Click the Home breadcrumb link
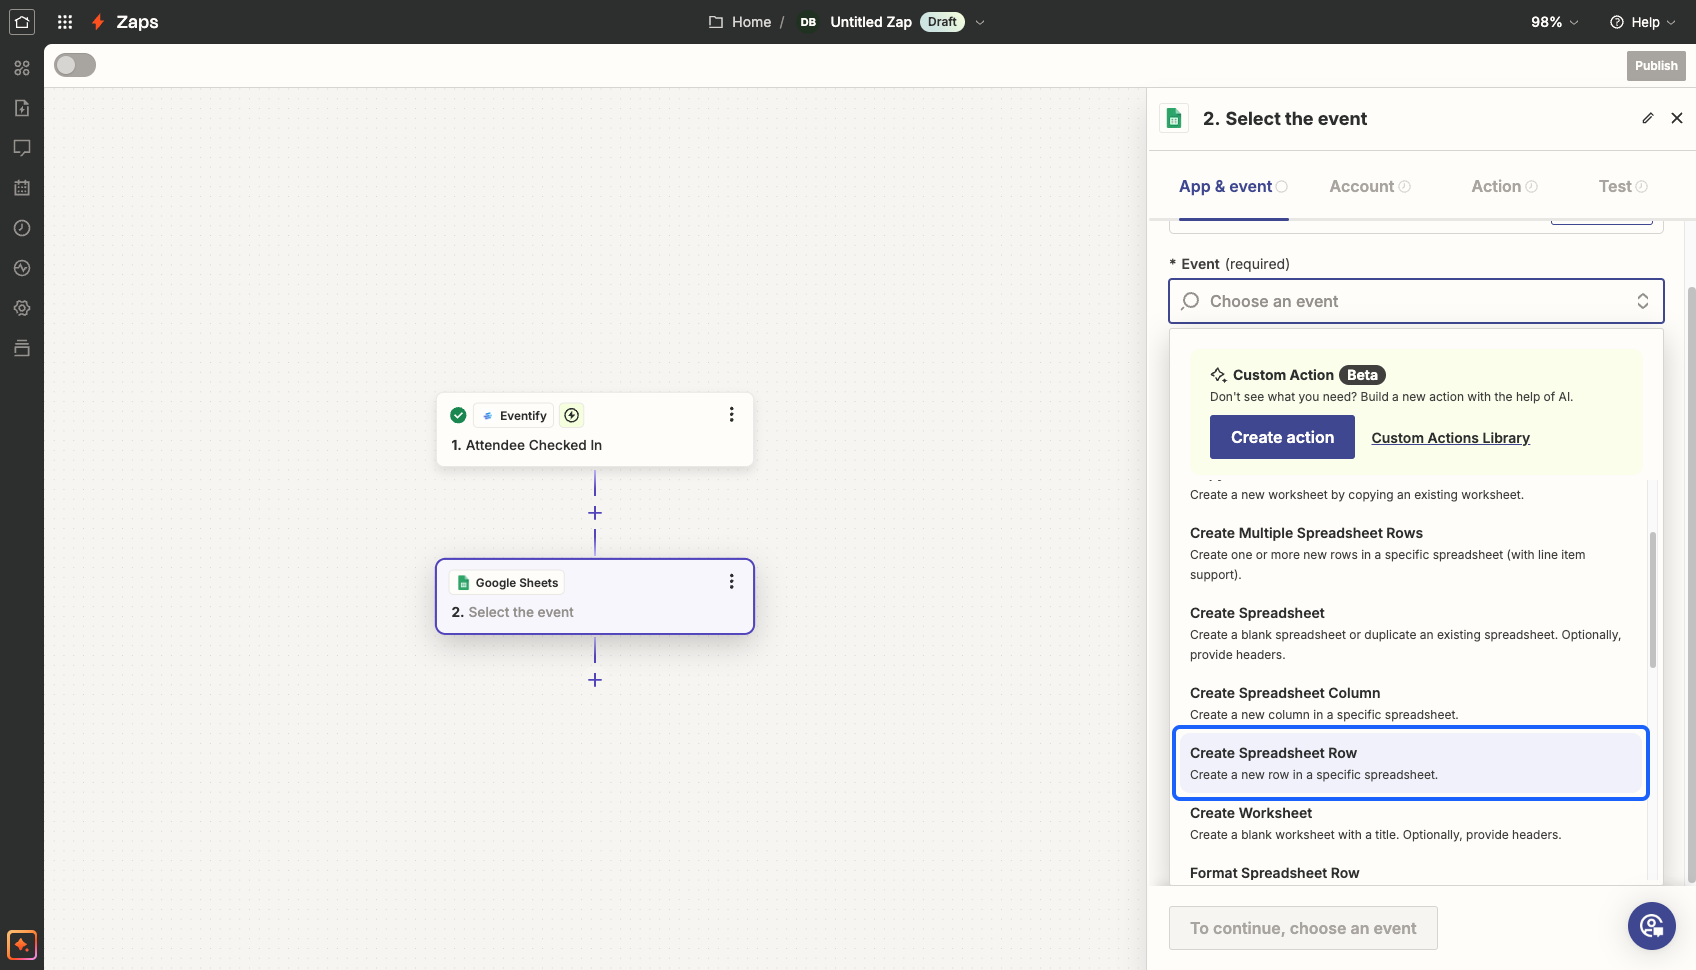 pyautogui.click(x=751, y=22)
